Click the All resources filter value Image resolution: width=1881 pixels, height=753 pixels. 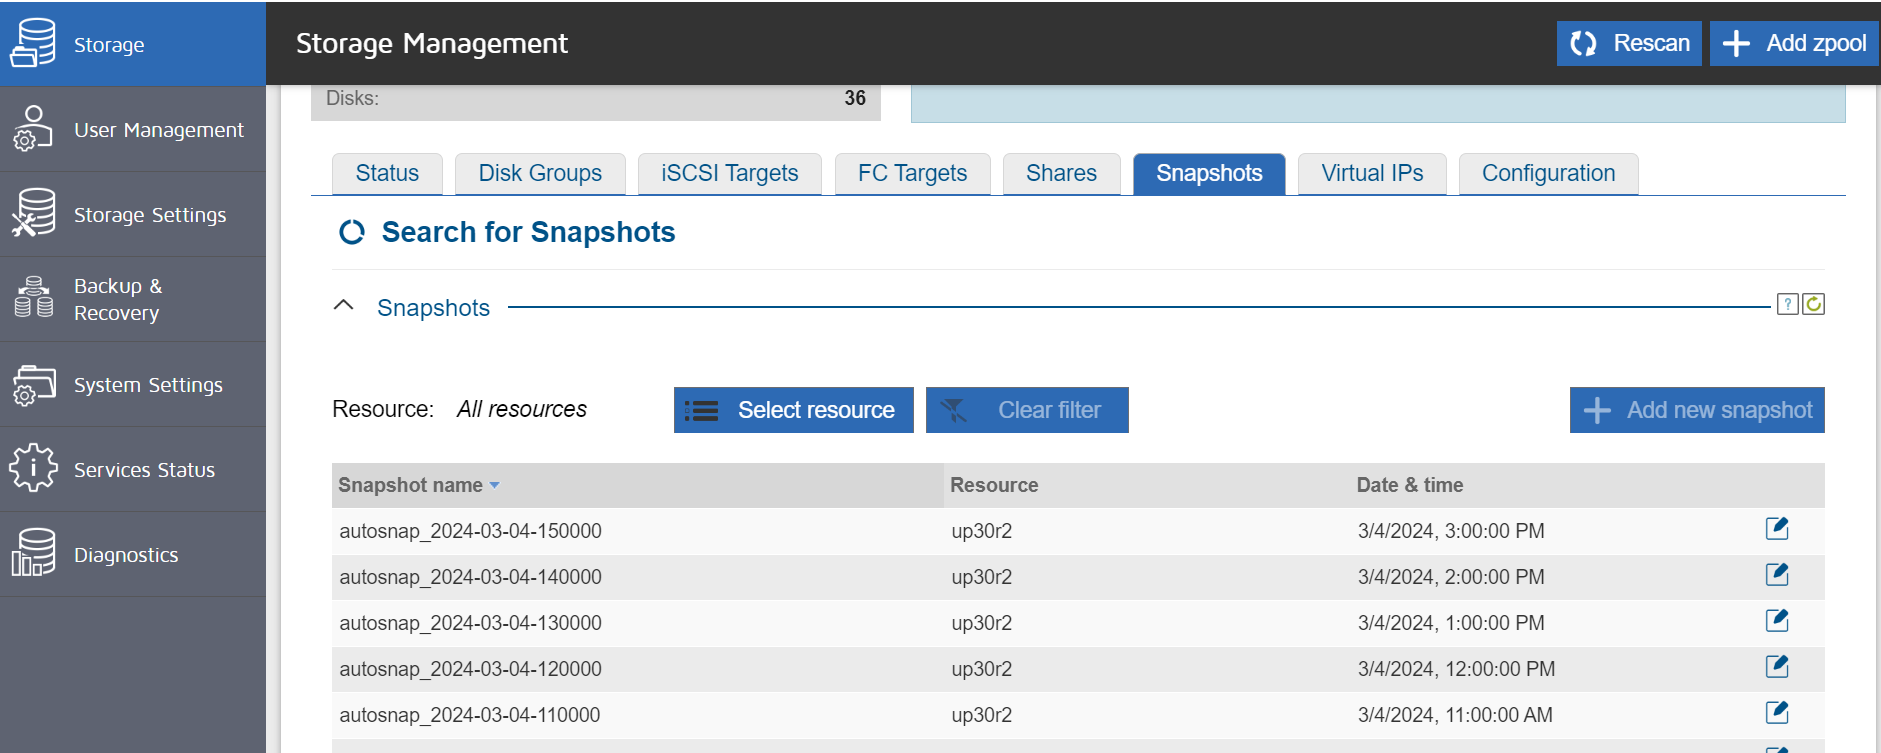coord(522,409)
